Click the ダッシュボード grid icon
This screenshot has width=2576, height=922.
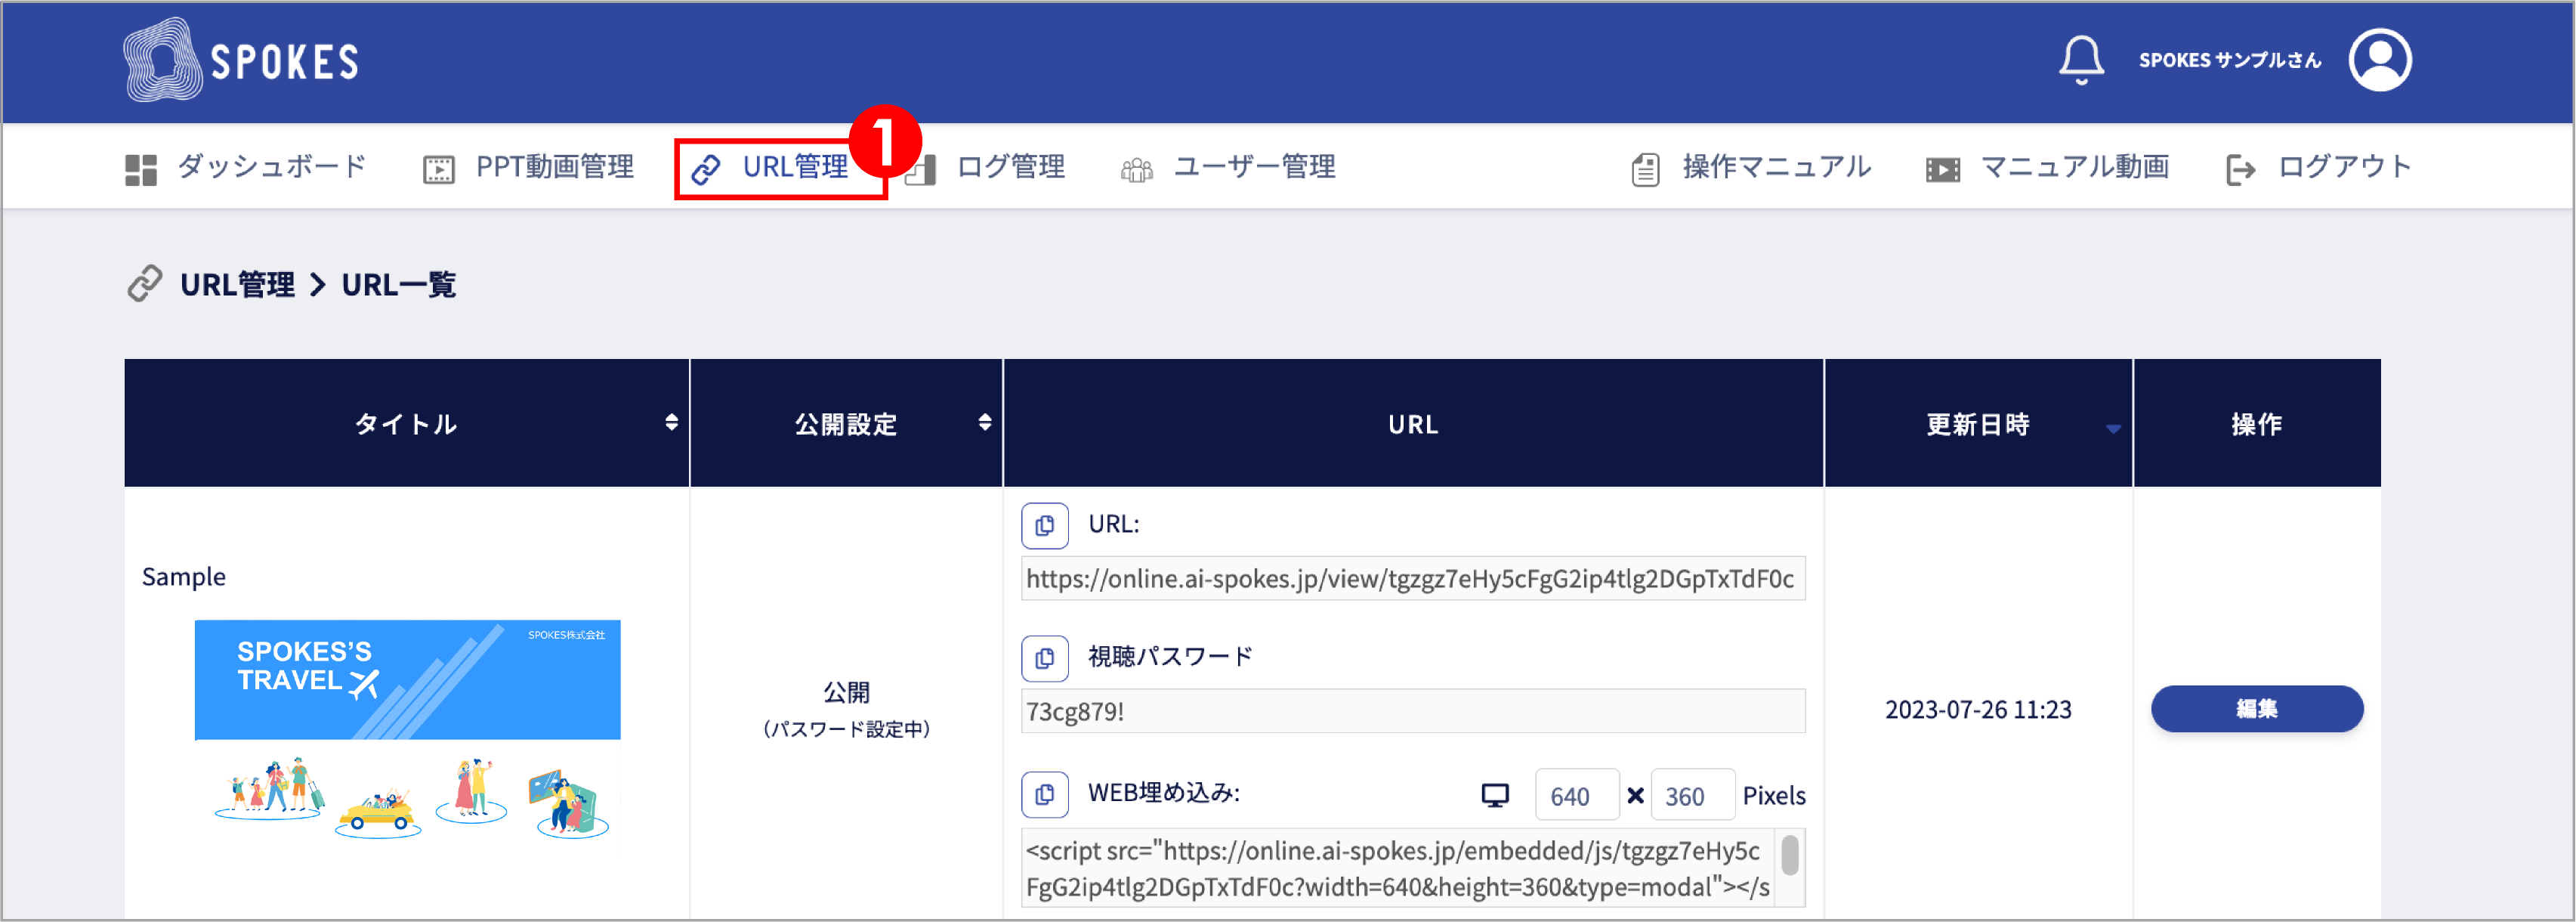point(141,169)
